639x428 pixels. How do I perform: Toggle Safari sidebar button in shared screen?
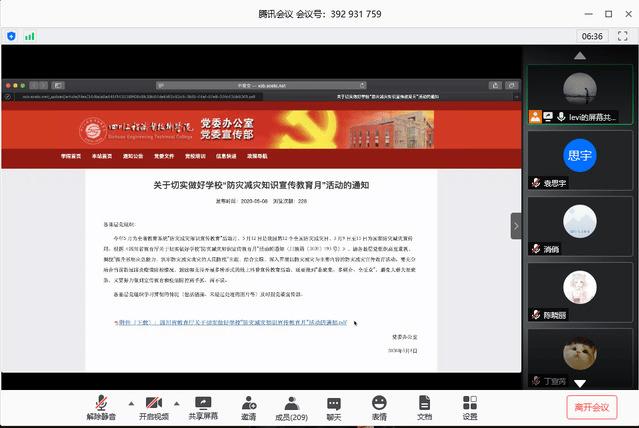[58, 85]
